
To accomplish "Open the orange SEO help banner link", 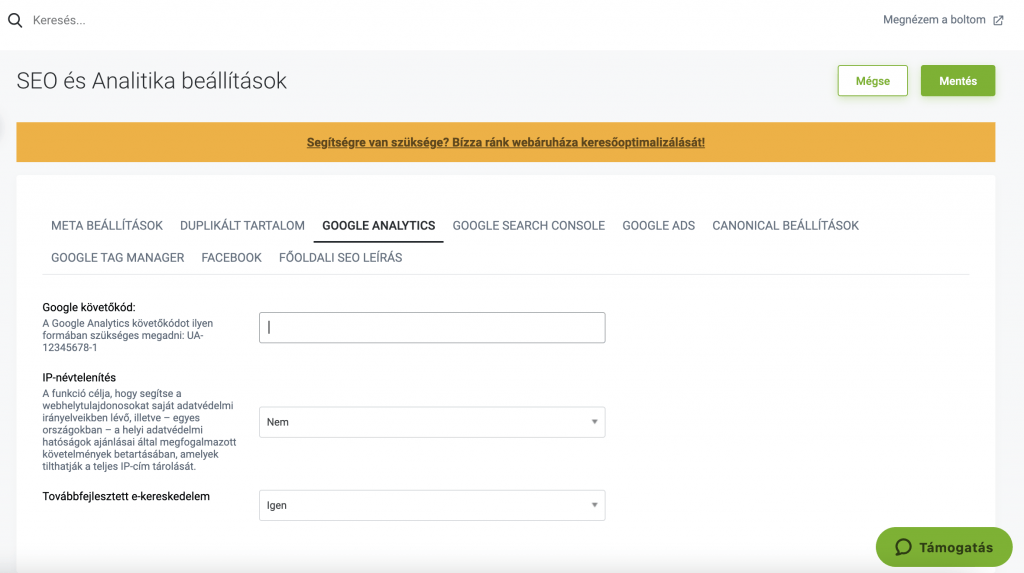I will pos(505,142).
